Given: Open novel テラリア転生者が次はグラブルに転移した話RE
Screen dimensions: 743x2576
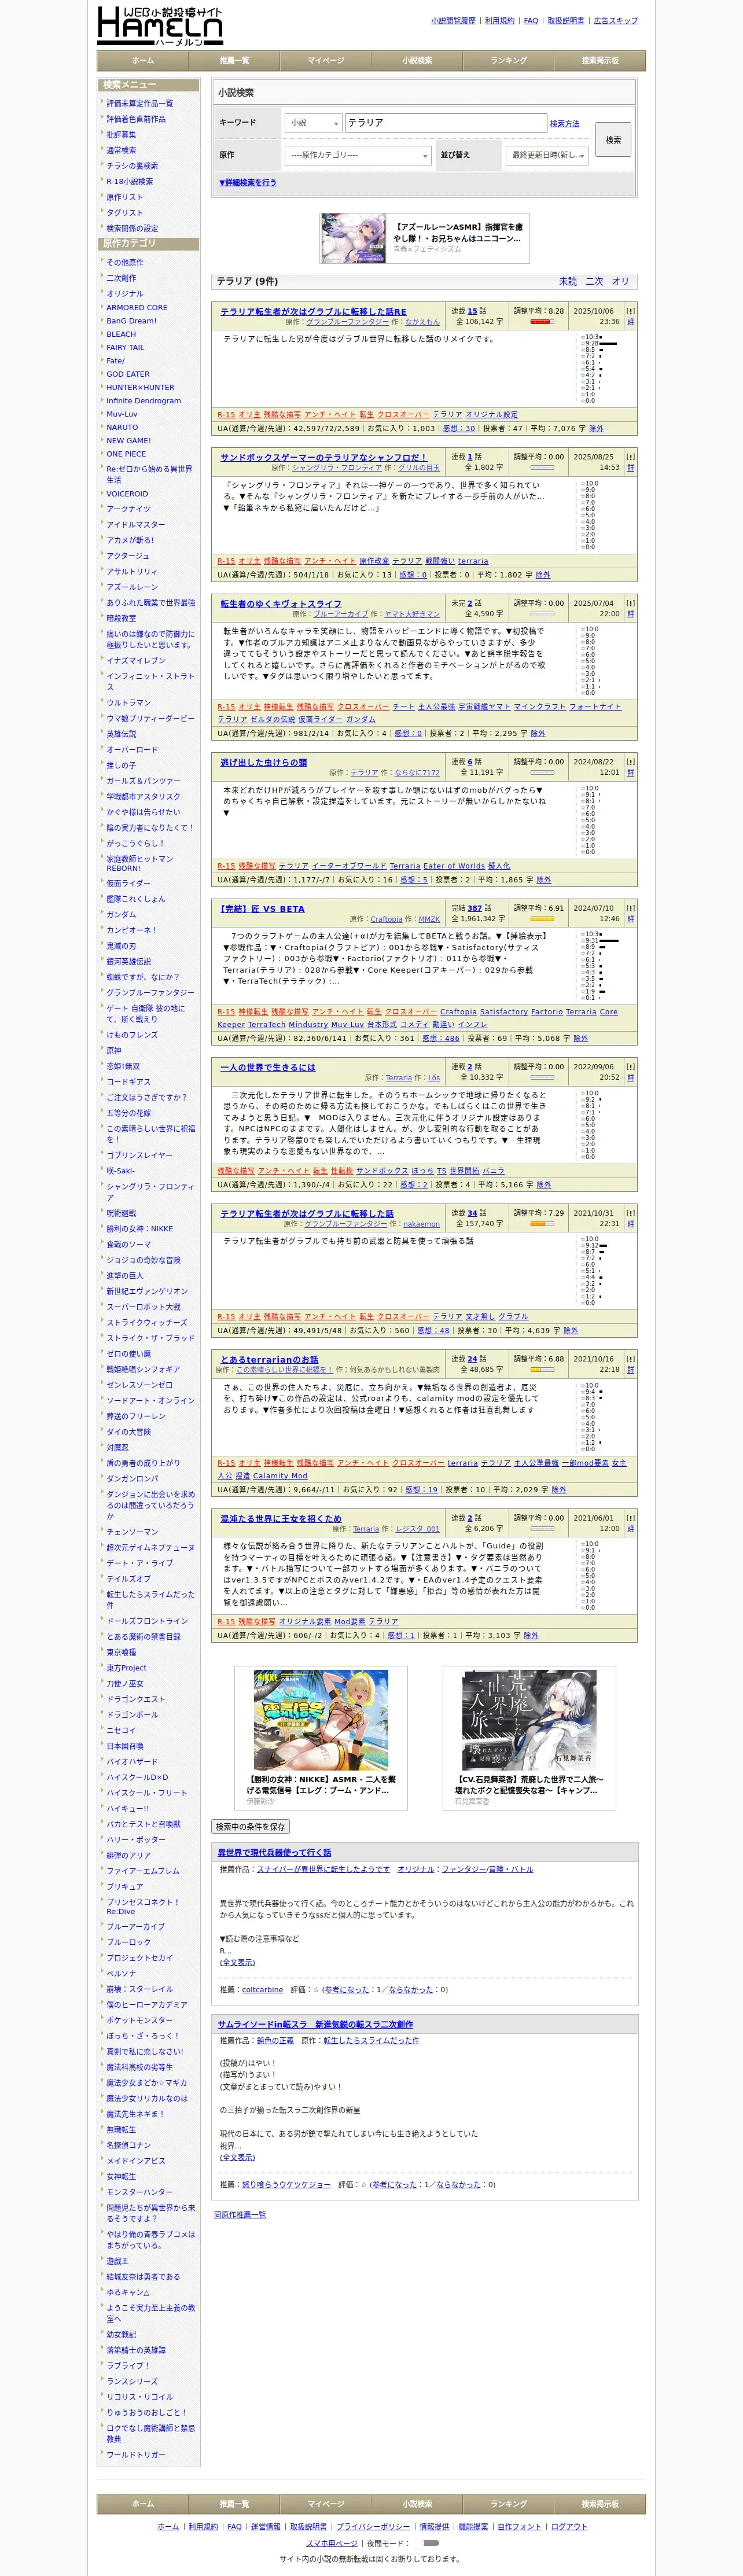Looking at the screenshot, I should coord(313,312).
